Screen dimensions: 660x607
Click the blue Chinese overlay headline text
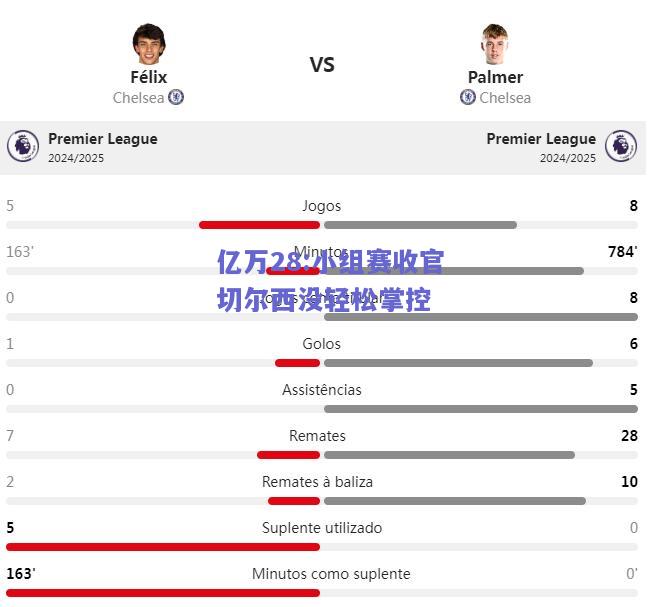click(330, 281)
